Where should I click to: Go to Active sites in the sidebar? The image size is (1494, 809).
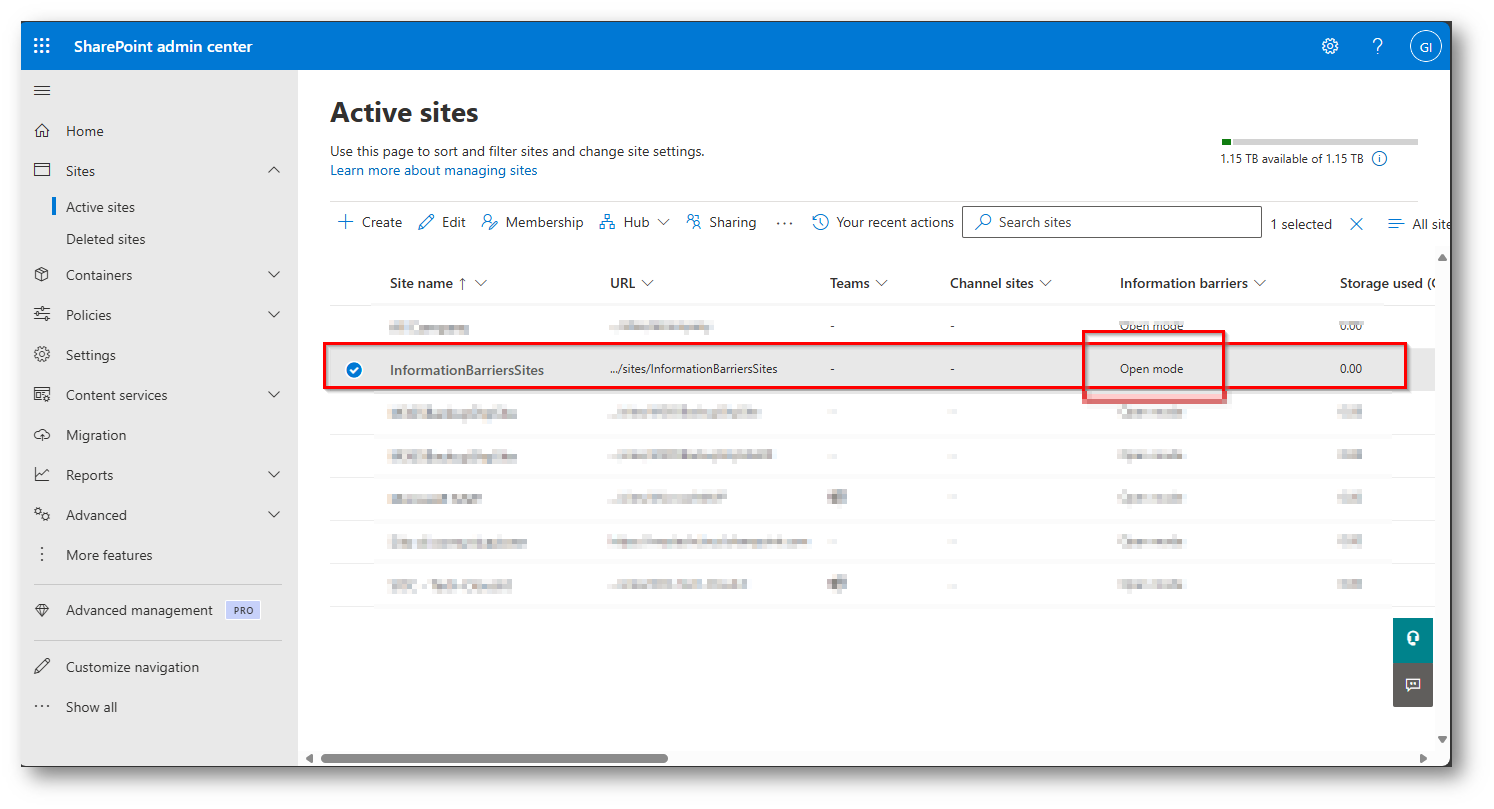(100, 207)
